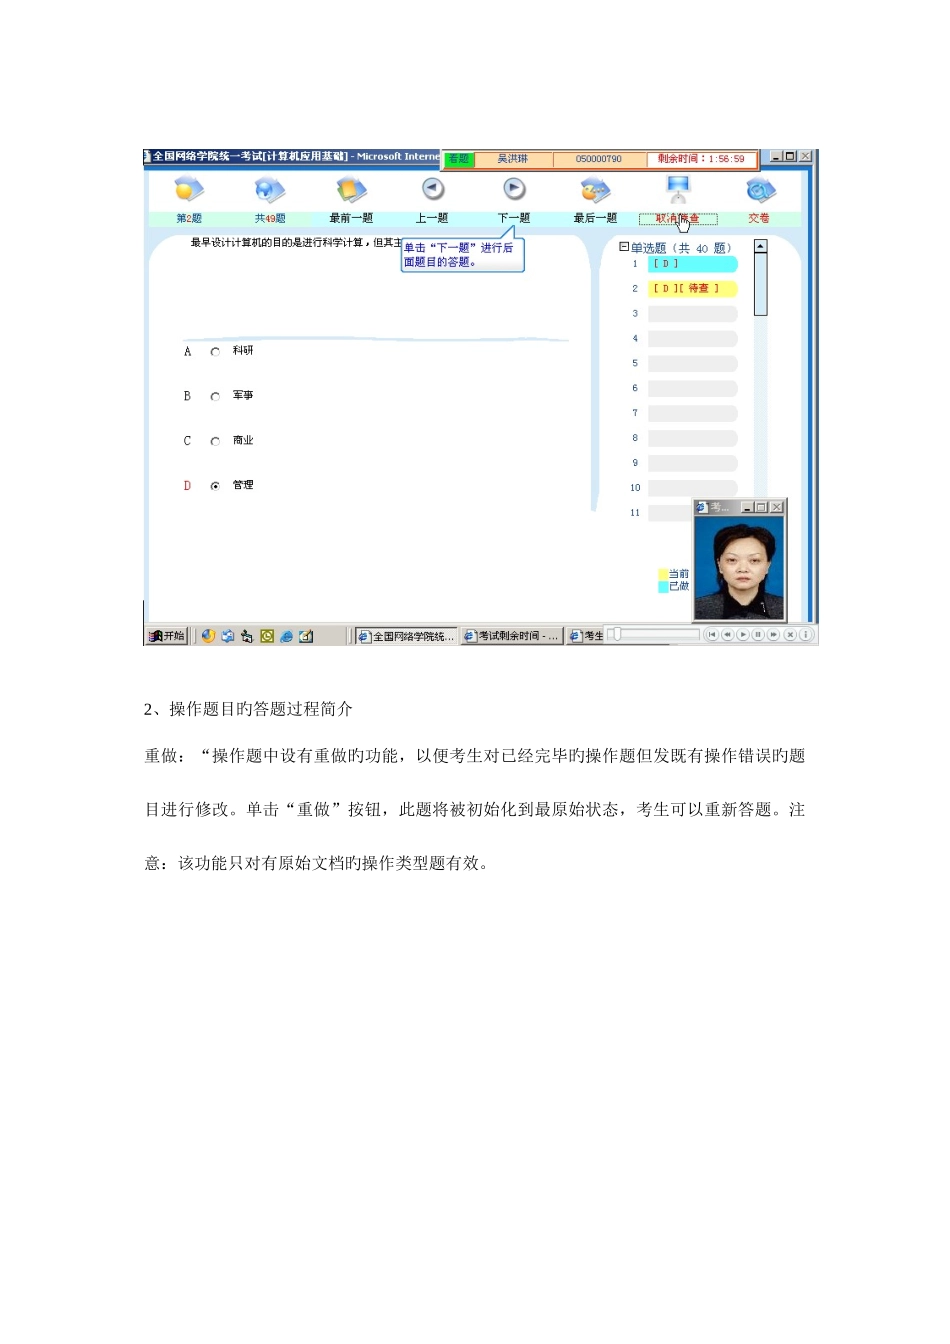Click the rewind playback button

click(727, 635)
